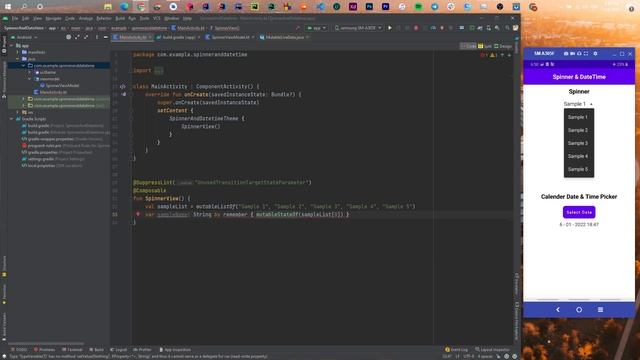Click the red Stop button in the toolbar
Image resolution: width=640 pixels, height=360 pixels.
(x=416, y=28)
